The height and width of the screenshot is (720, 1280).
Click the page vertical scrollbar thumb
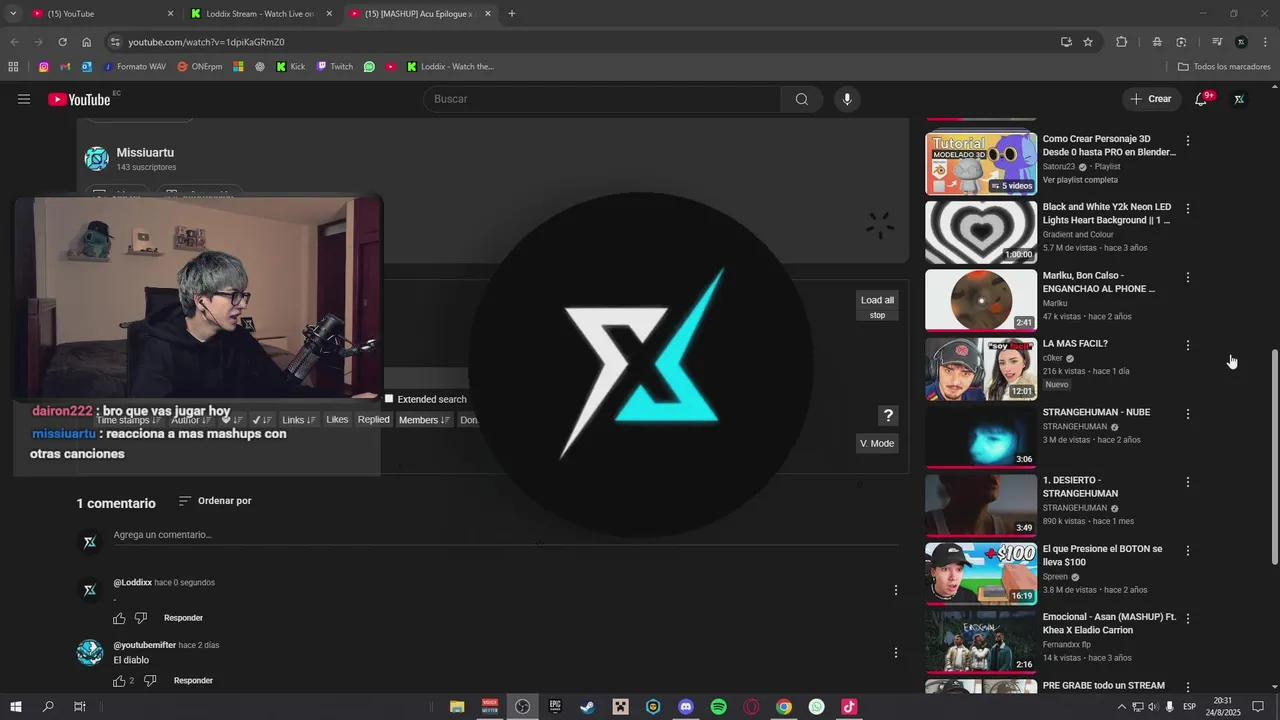point(1274,458)
